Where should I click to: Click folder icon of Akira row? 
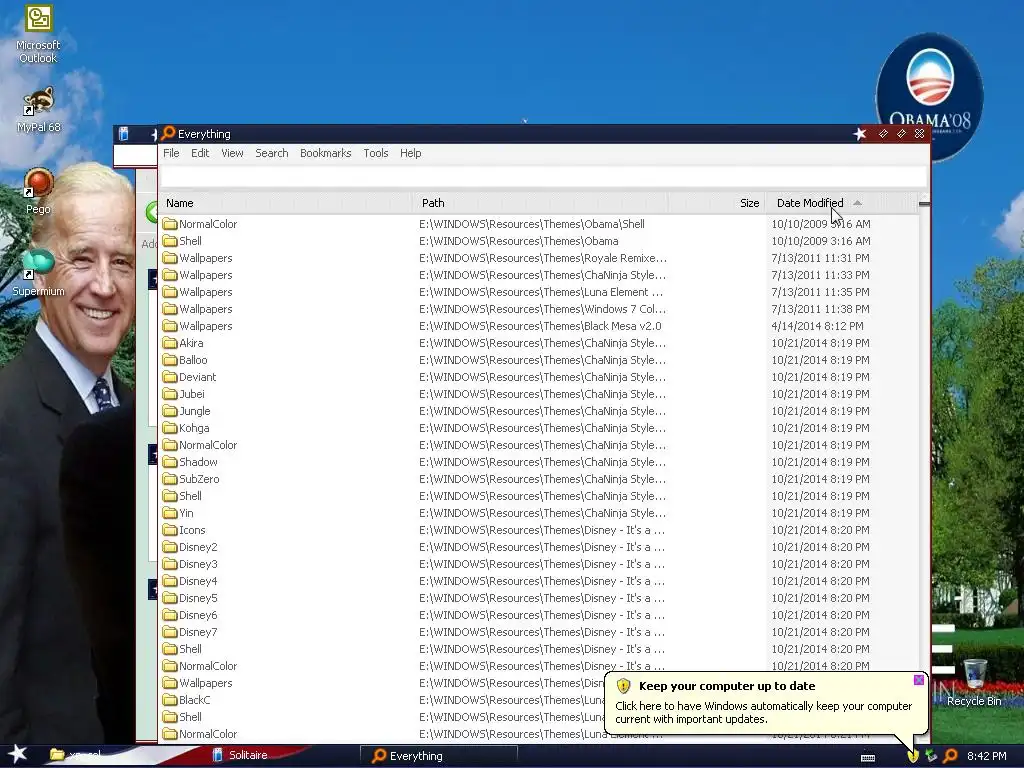(x=170, y=343)
